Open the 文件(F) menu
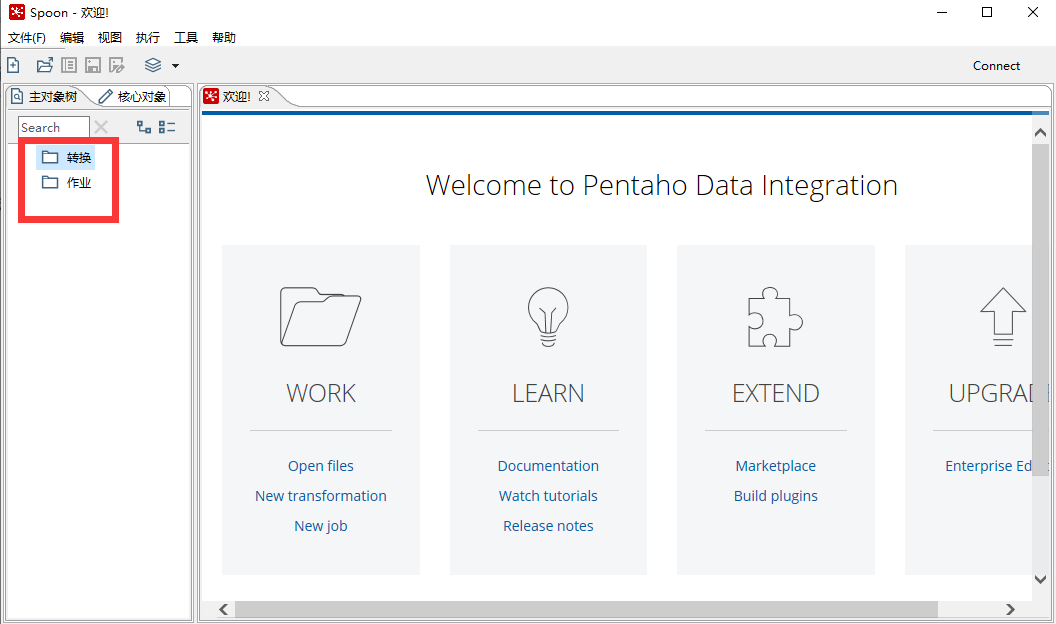The image size is (1056, 624). point(27,38)
